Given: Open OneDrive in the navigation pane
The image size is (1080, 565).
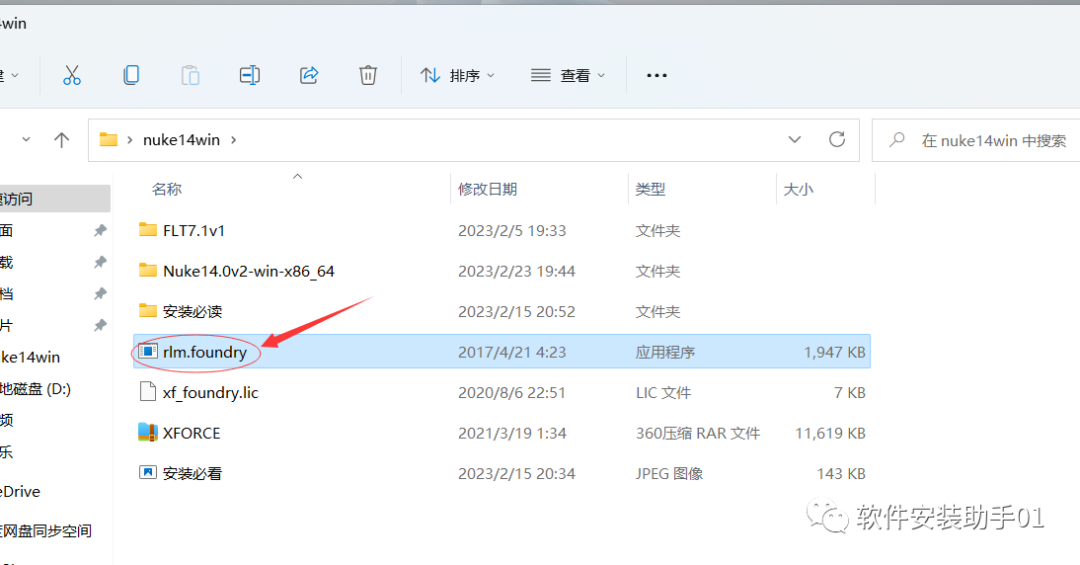Looking at the screenshot, I should click(x=20, y=491).
